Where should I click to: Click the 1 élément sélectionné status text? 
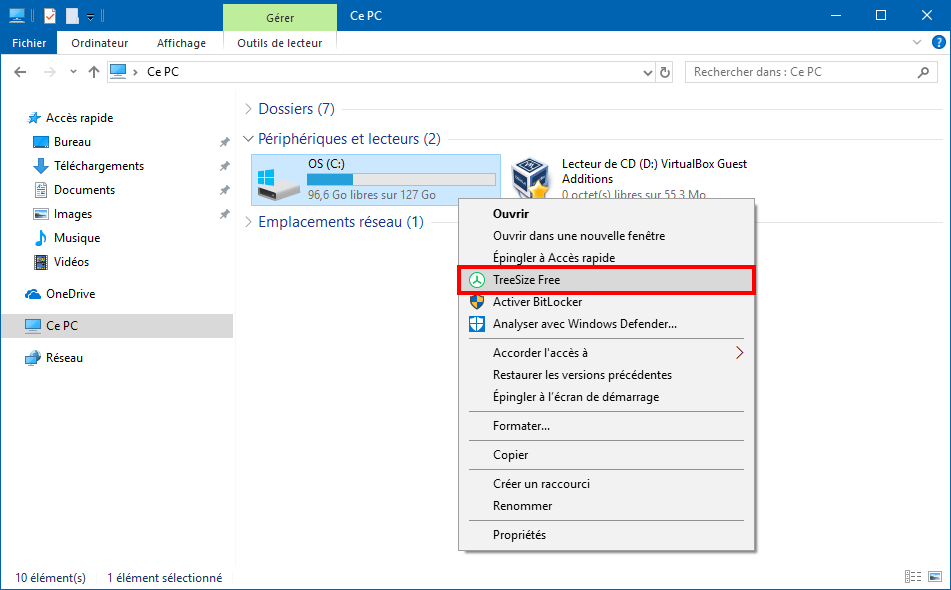164,578
